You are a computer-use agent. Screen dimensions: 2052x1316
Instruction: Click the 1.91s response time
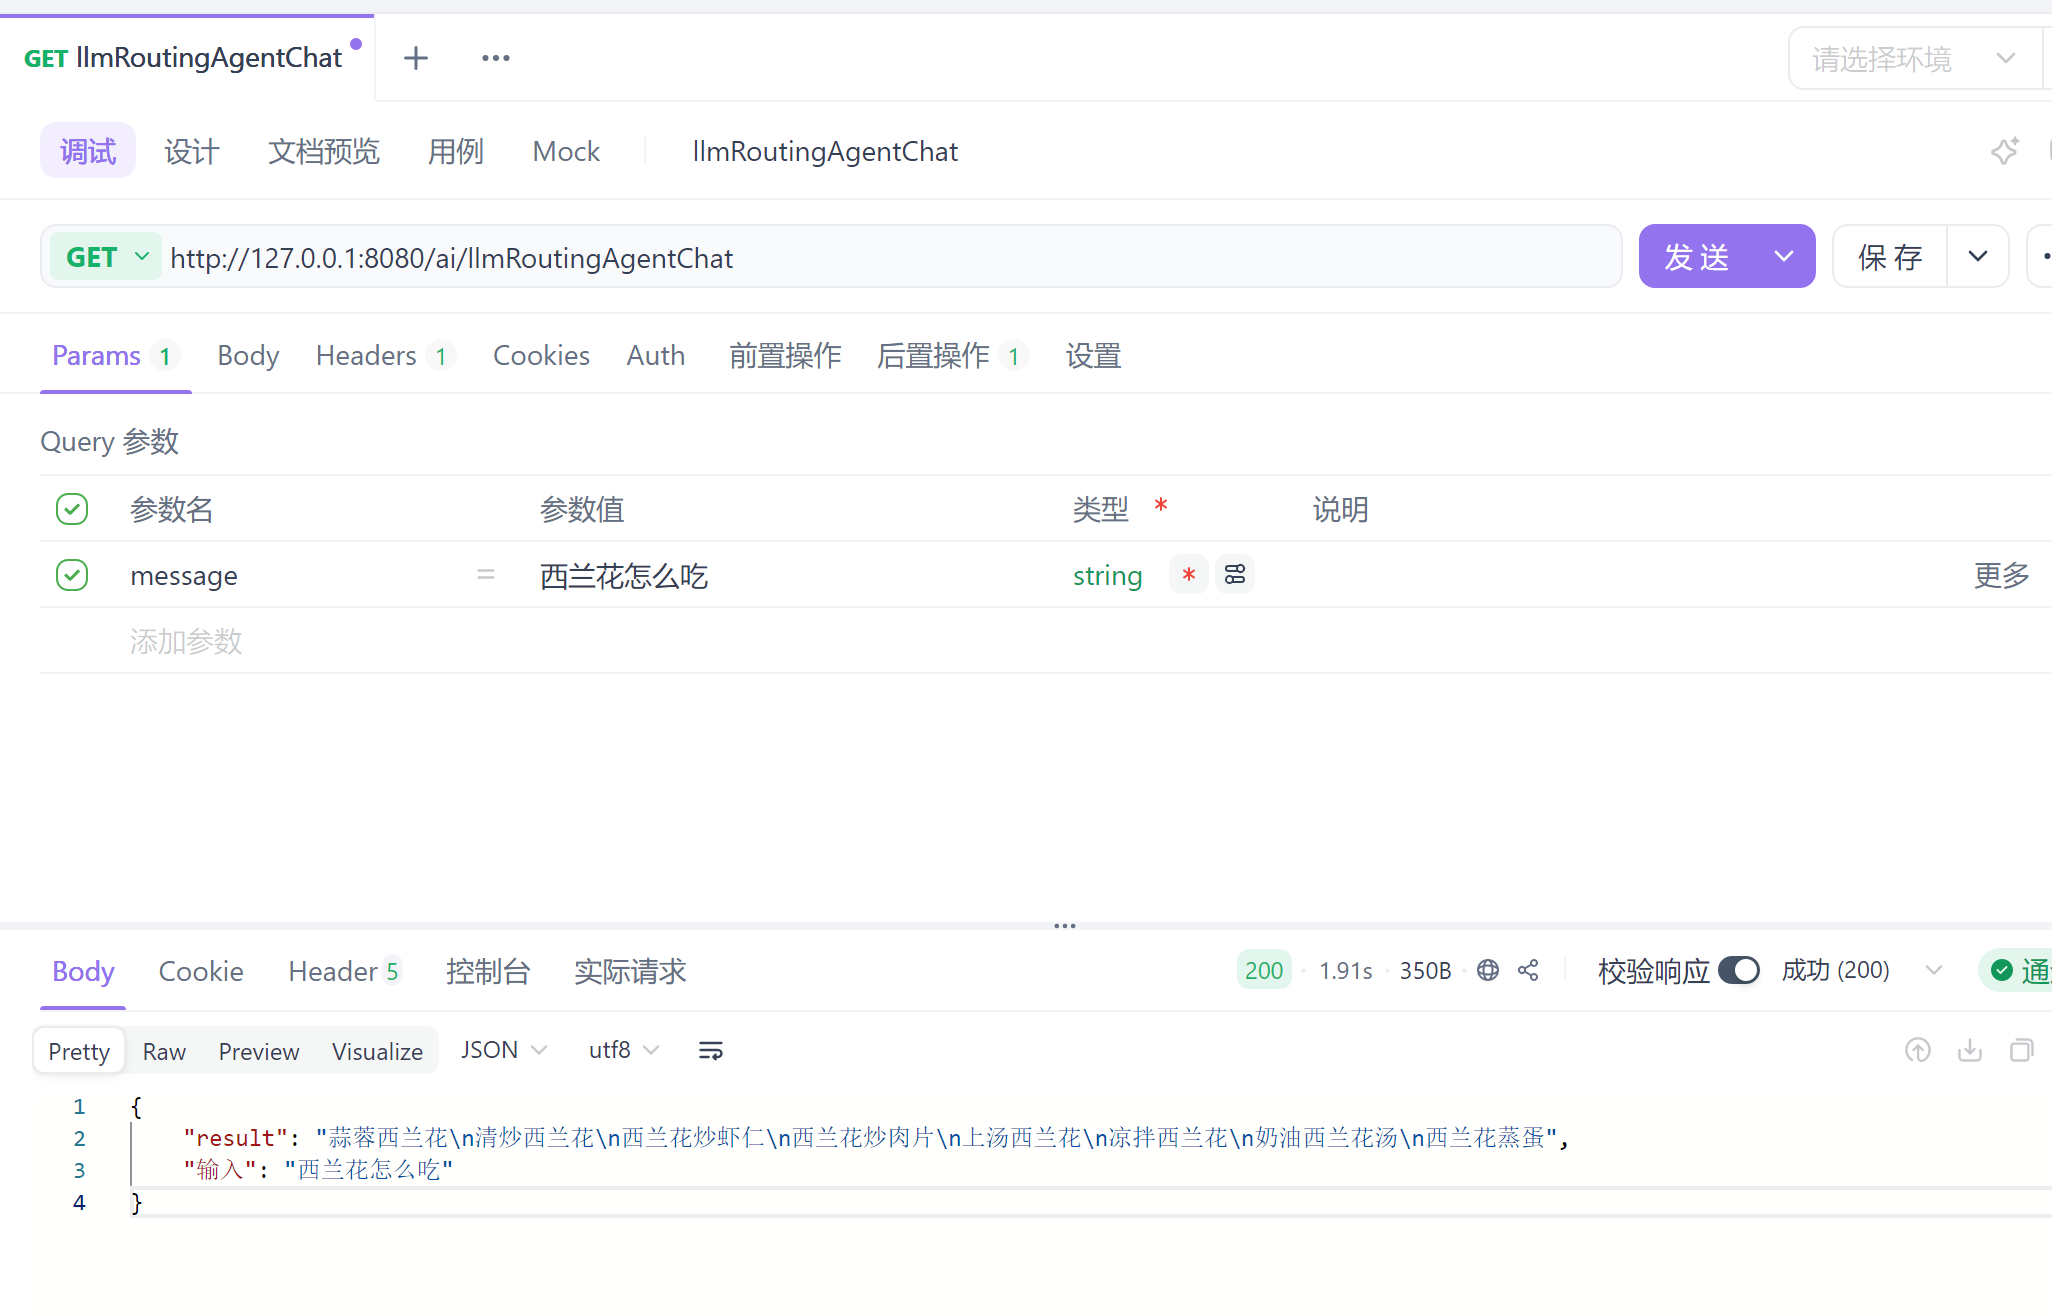(1345, 970)
